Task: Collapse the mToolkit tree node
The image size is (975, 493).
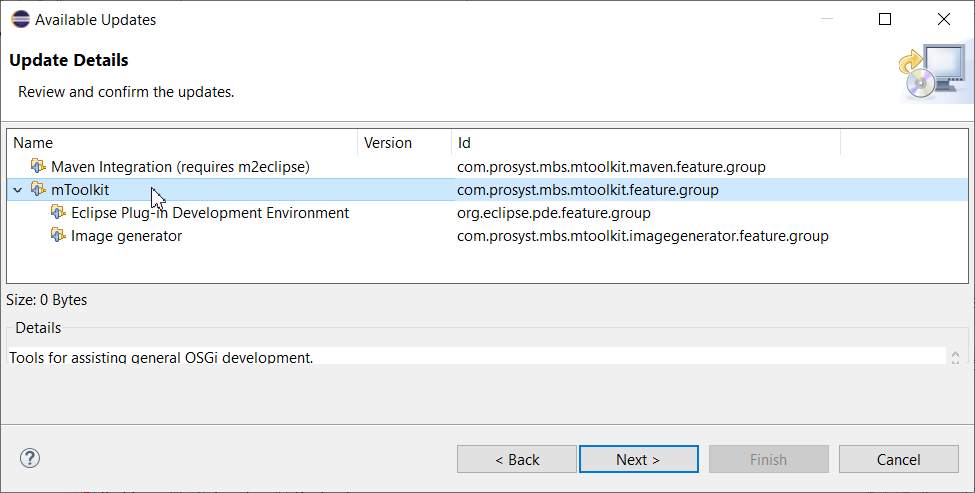Action: tap(17, 190)
